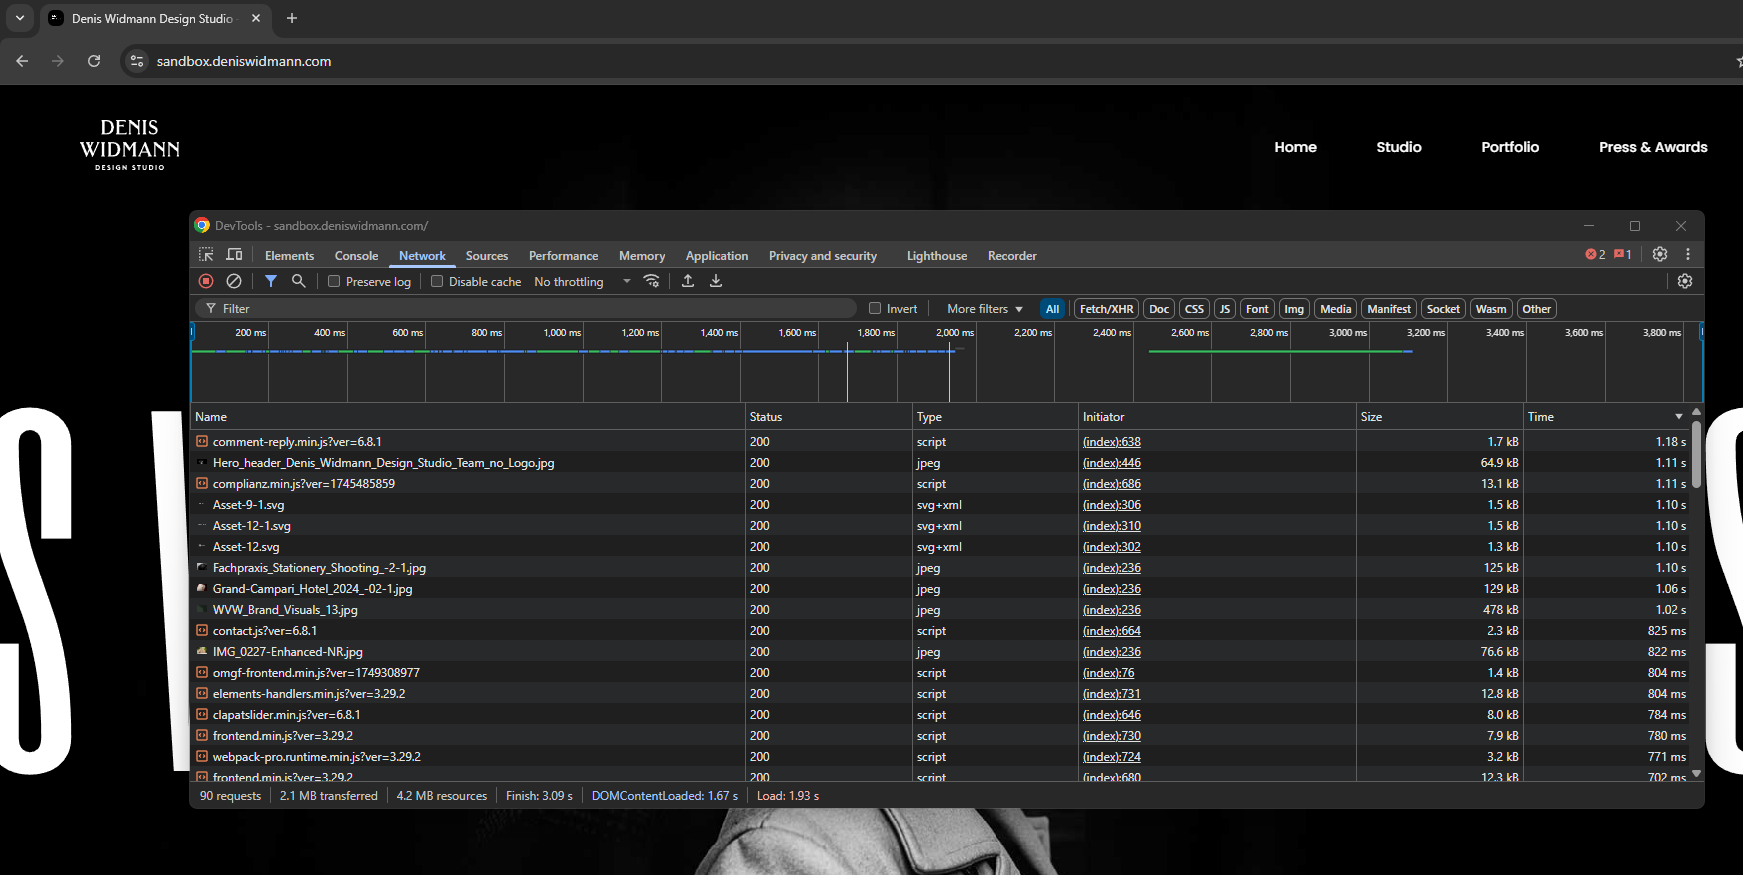
Task: Reload the browser page
Action: point(94,61)
